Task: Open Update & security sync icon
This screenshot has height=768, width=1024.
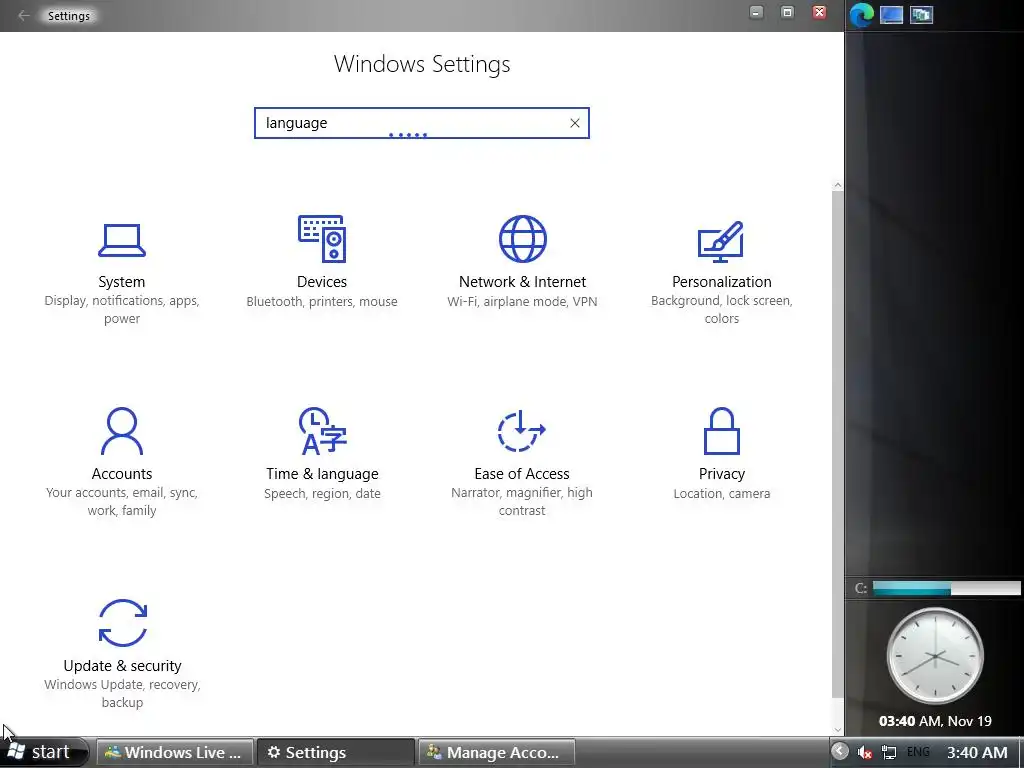Action: pyautogui.click(x=122, y=622)
